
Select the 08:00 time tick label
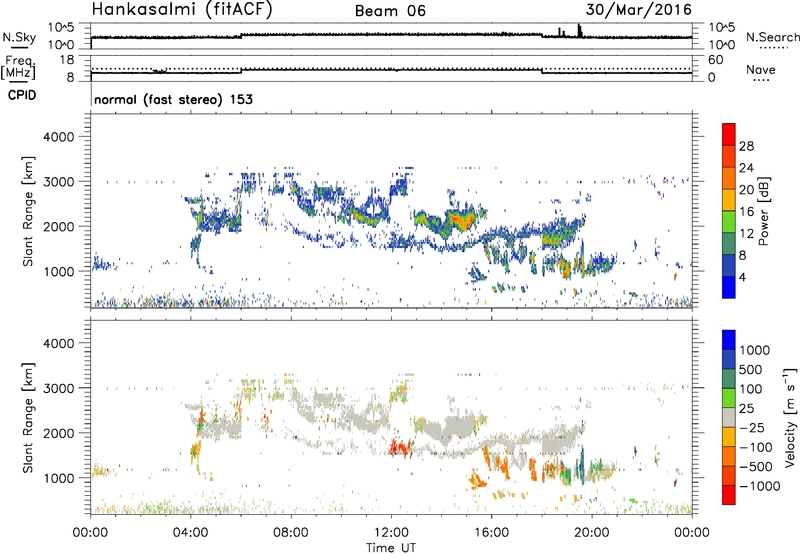[x=291, y=533]
